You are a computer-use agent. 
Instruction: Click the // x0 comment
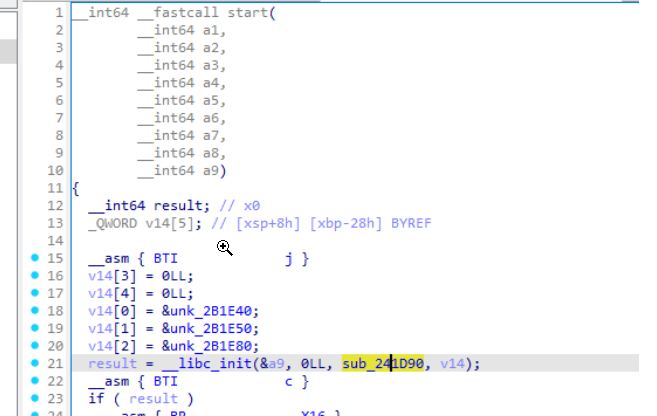tap(240, 206)
